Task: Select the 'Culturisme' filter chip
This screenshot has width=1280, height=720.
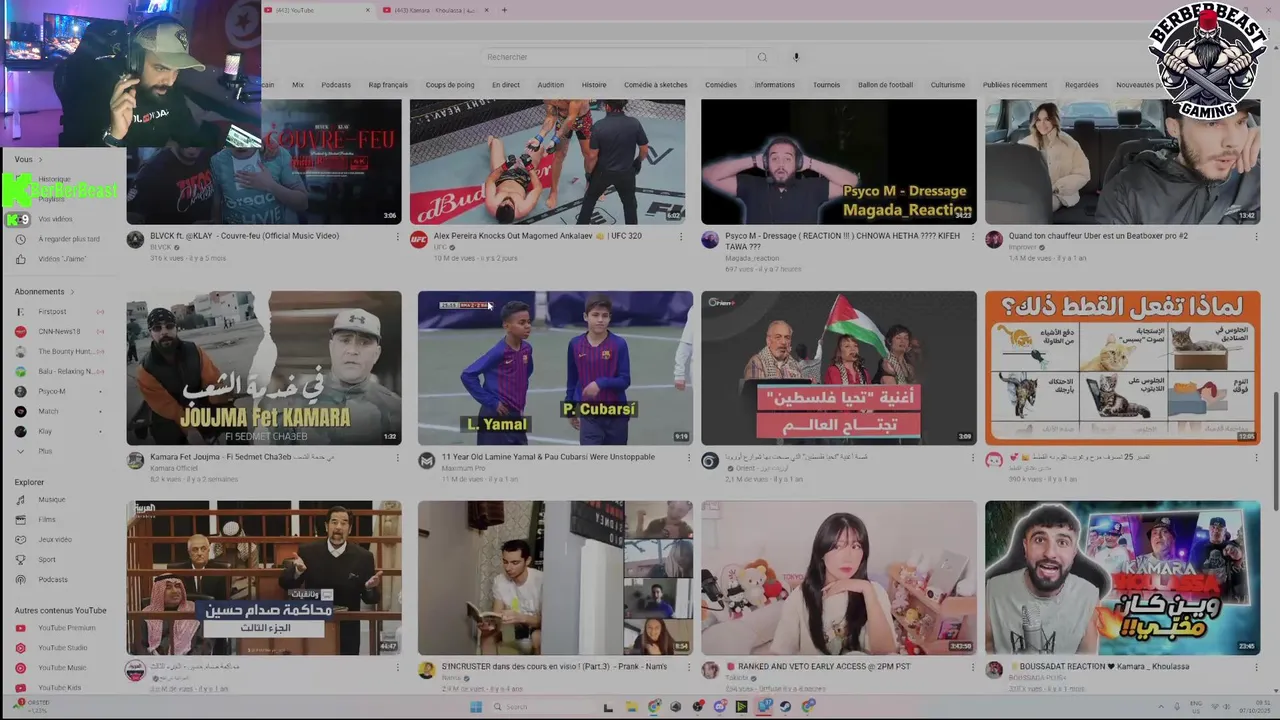Action: (948, 85)
